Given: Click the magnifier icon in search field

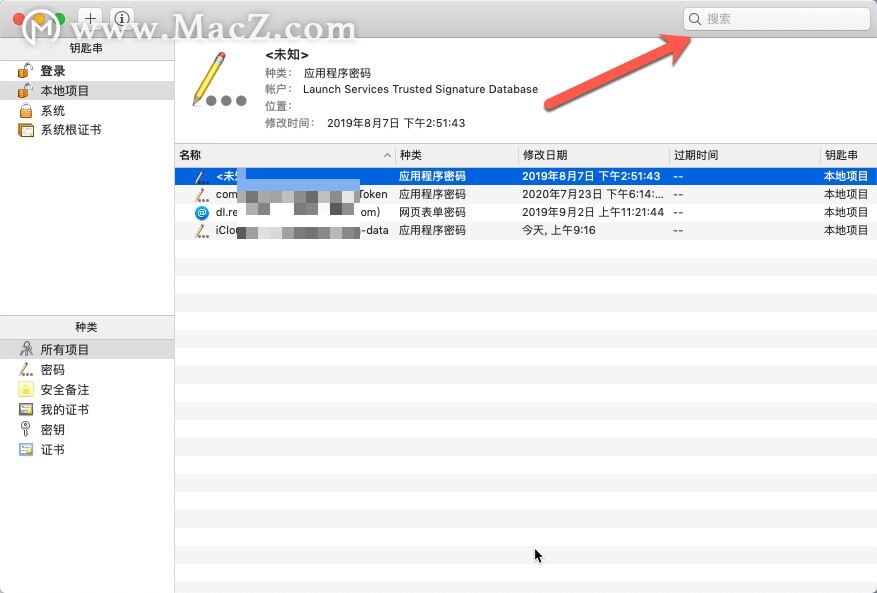Looking at the screenshot, I should coord(695,19).
